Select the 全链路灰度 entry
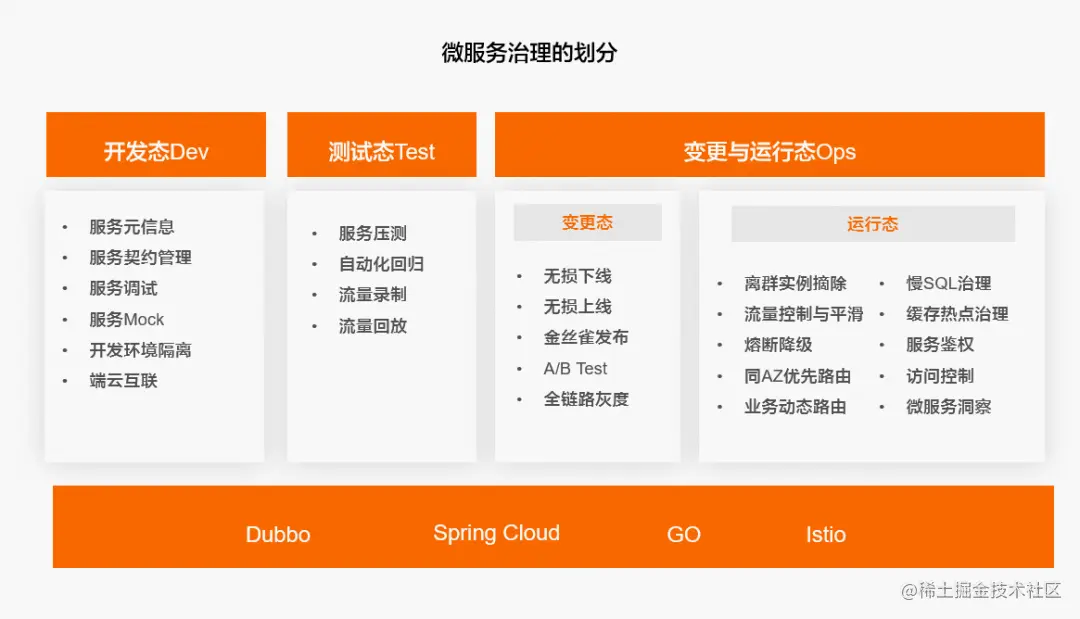The image size is (1080, 619). pyautogui.click(x=586, y=399)
